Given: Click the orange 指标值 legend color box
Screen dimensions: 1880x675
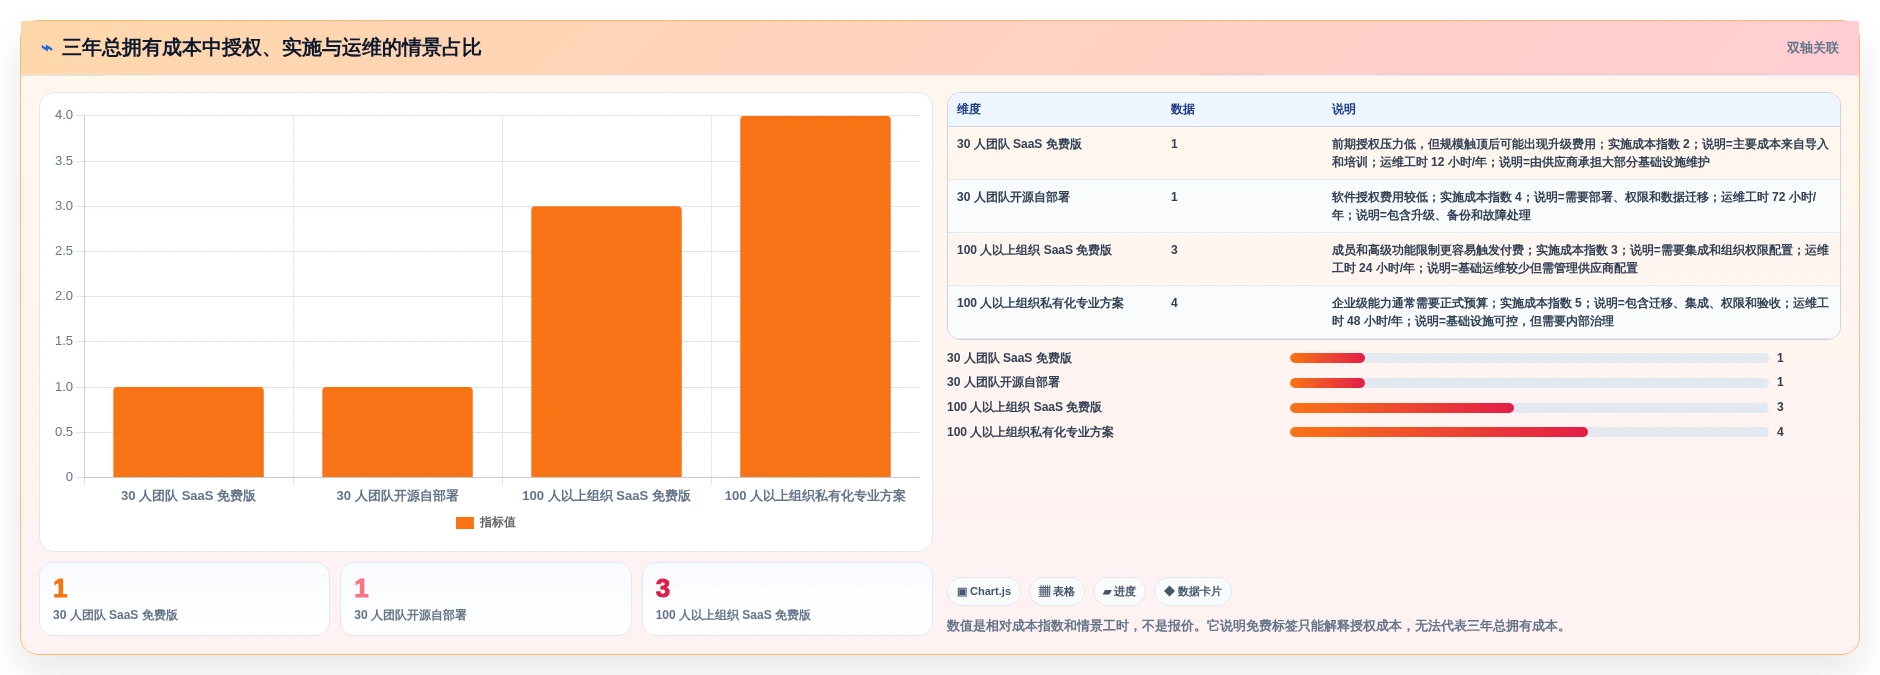Looking at the screenshot, I should (x=465, y=523).
